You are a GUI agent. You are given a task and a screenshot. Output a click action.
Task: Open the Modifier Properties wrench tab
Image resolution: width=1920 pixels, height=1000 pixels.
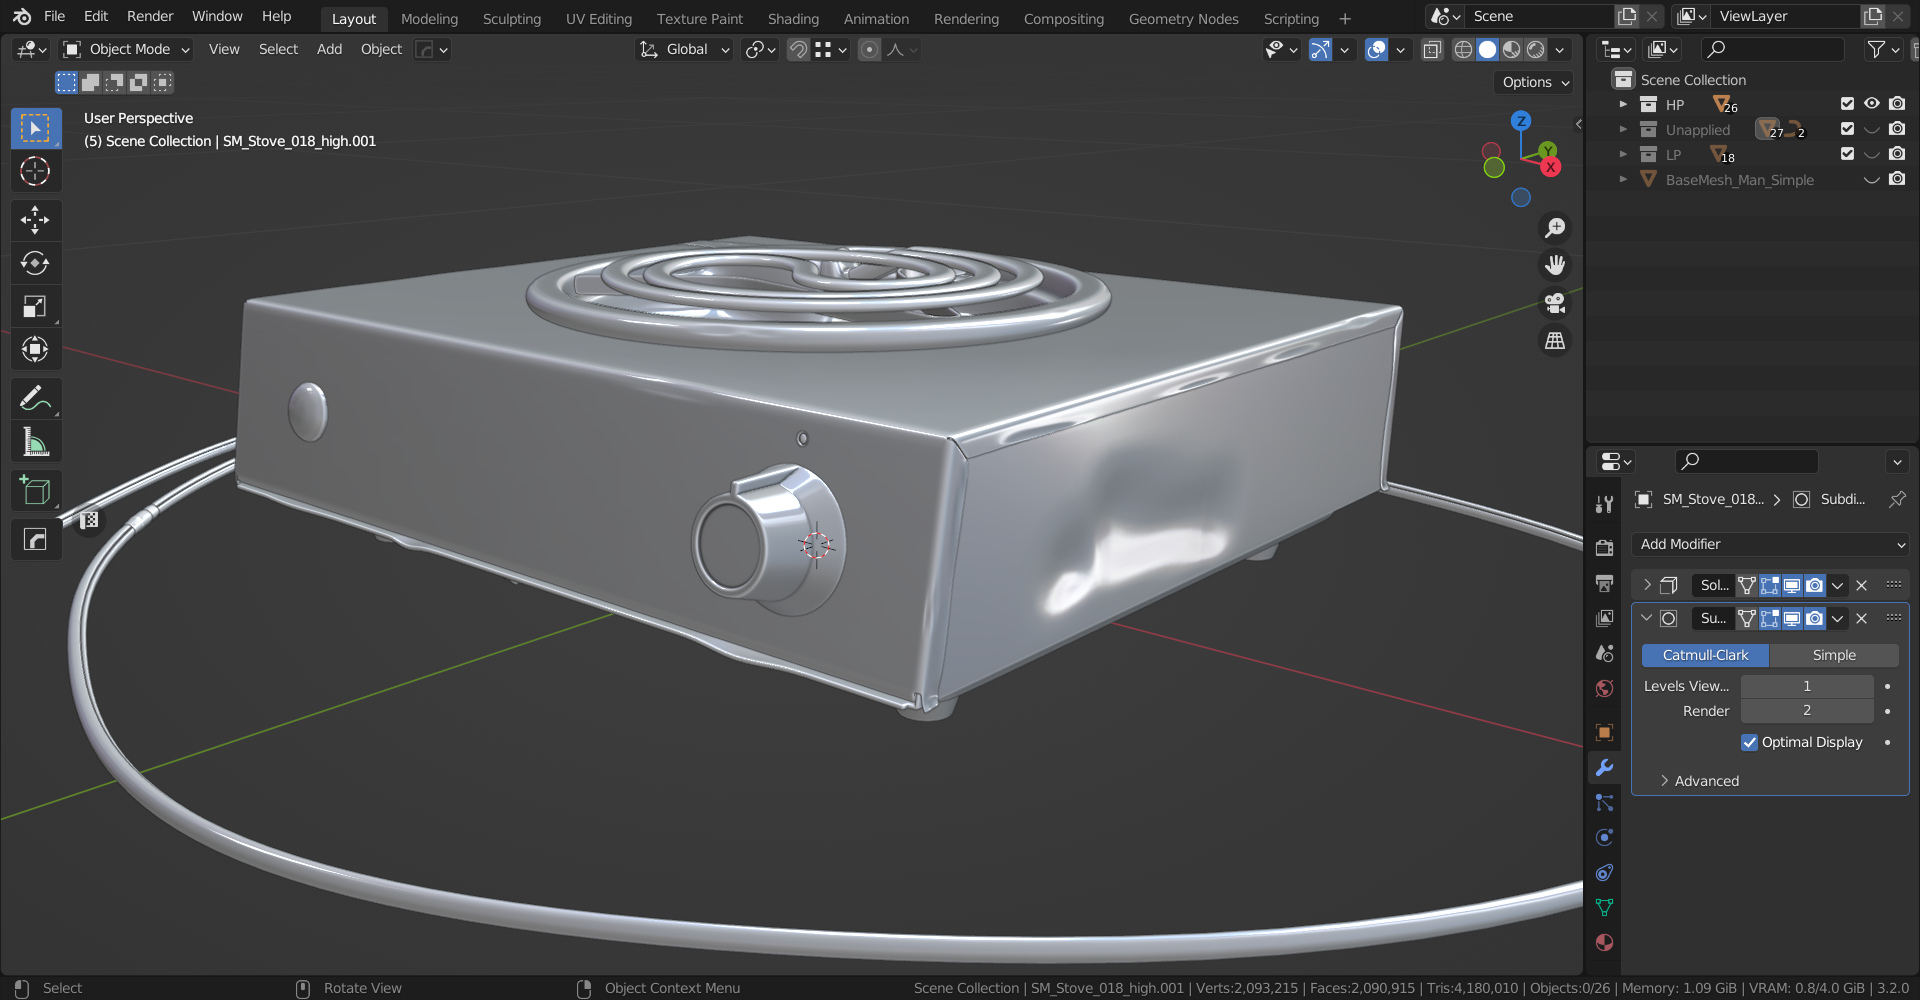[x=1604, y=767]
